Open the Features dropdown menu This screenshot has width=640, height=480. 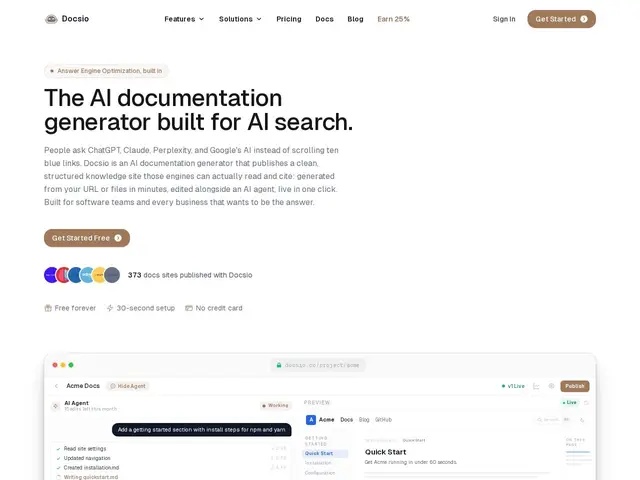(x=184, y=19)
